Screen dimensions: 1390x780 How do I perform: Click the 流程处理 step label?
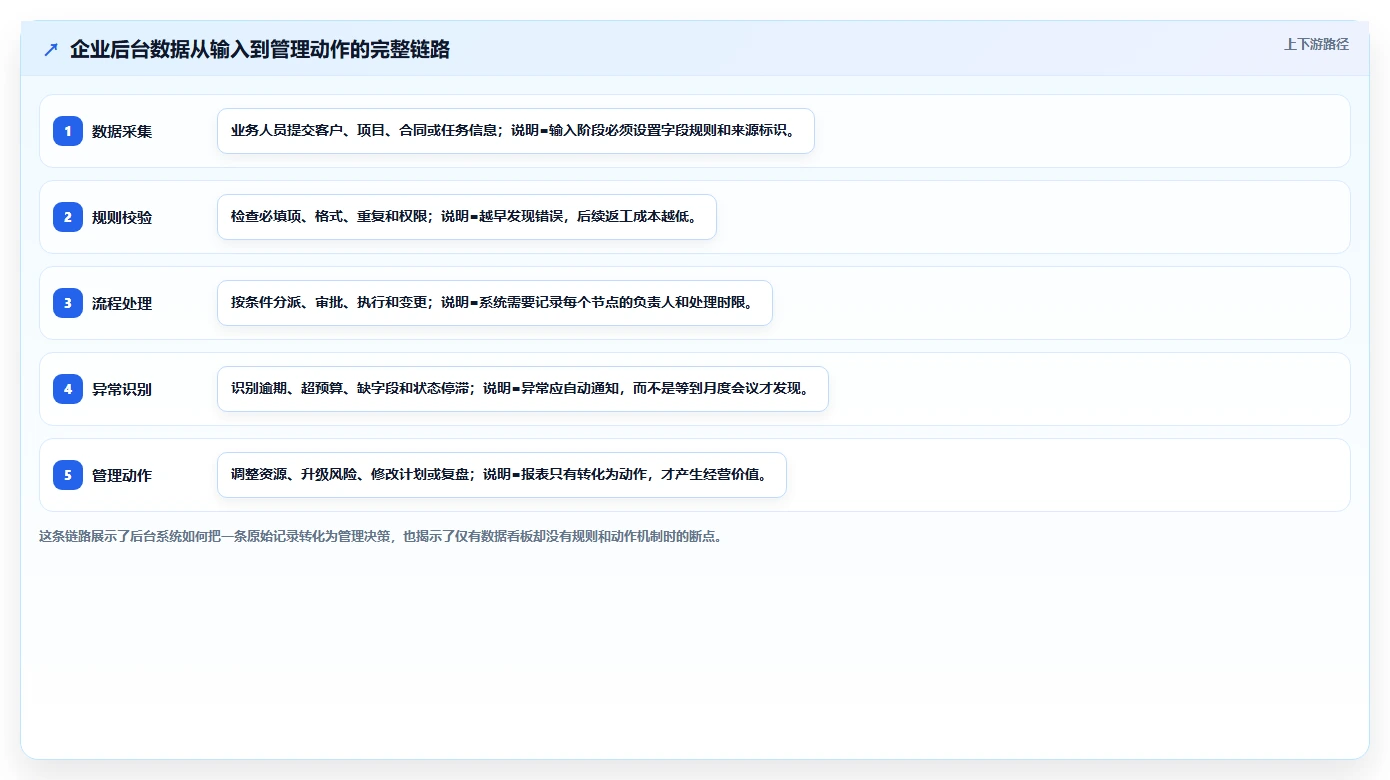(122, 303)
